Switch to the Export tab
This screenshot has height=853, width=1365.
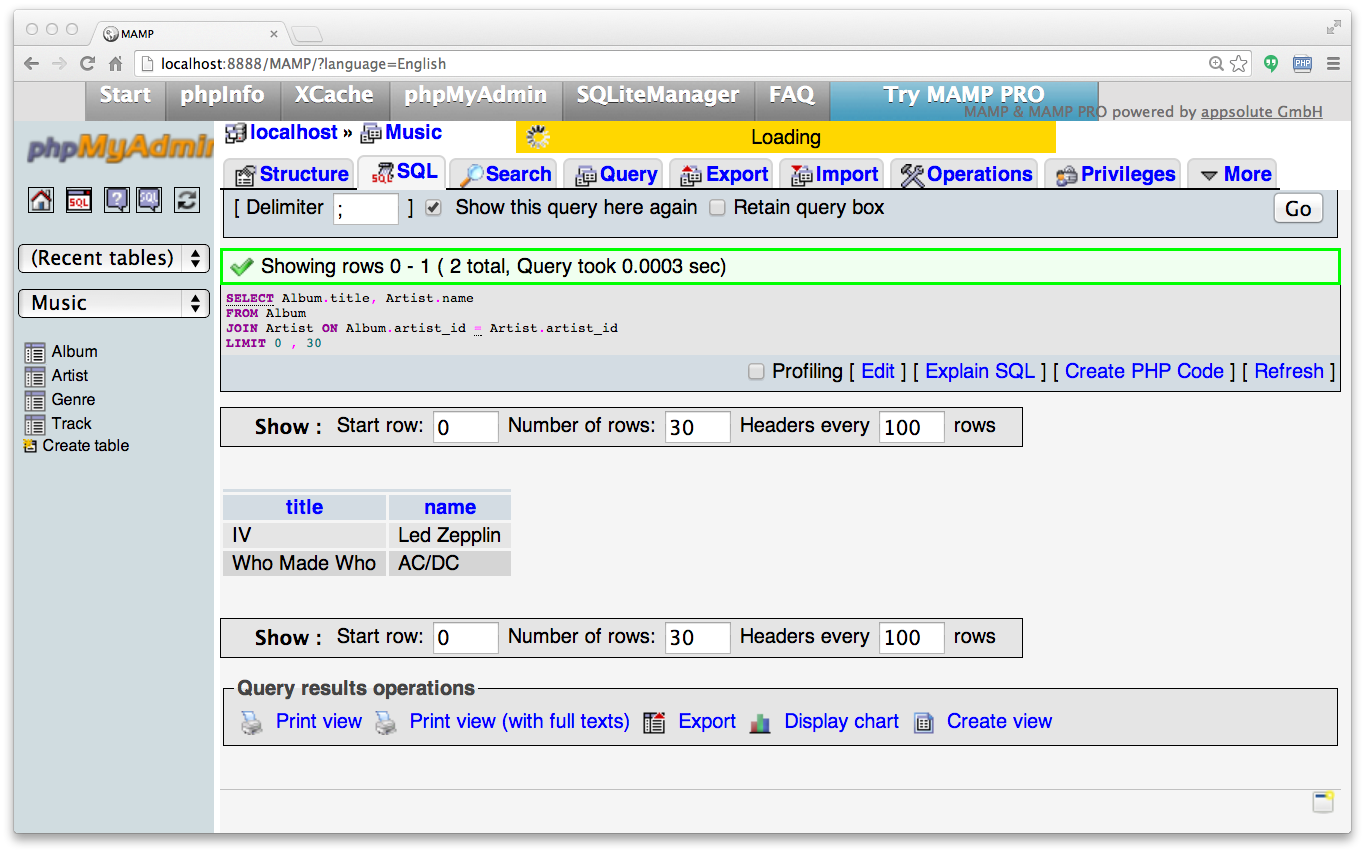coord(723,174)
